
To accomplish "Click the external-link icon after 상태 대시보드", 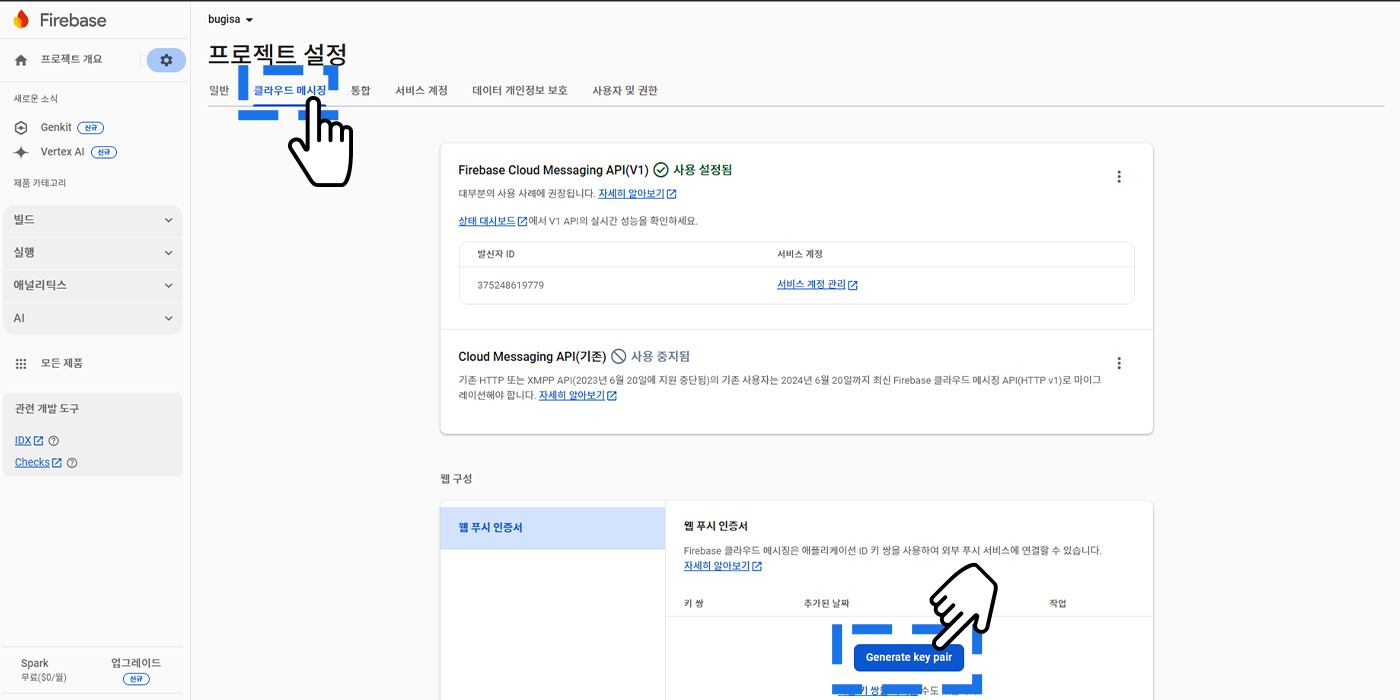I will [x=523, y=221].
